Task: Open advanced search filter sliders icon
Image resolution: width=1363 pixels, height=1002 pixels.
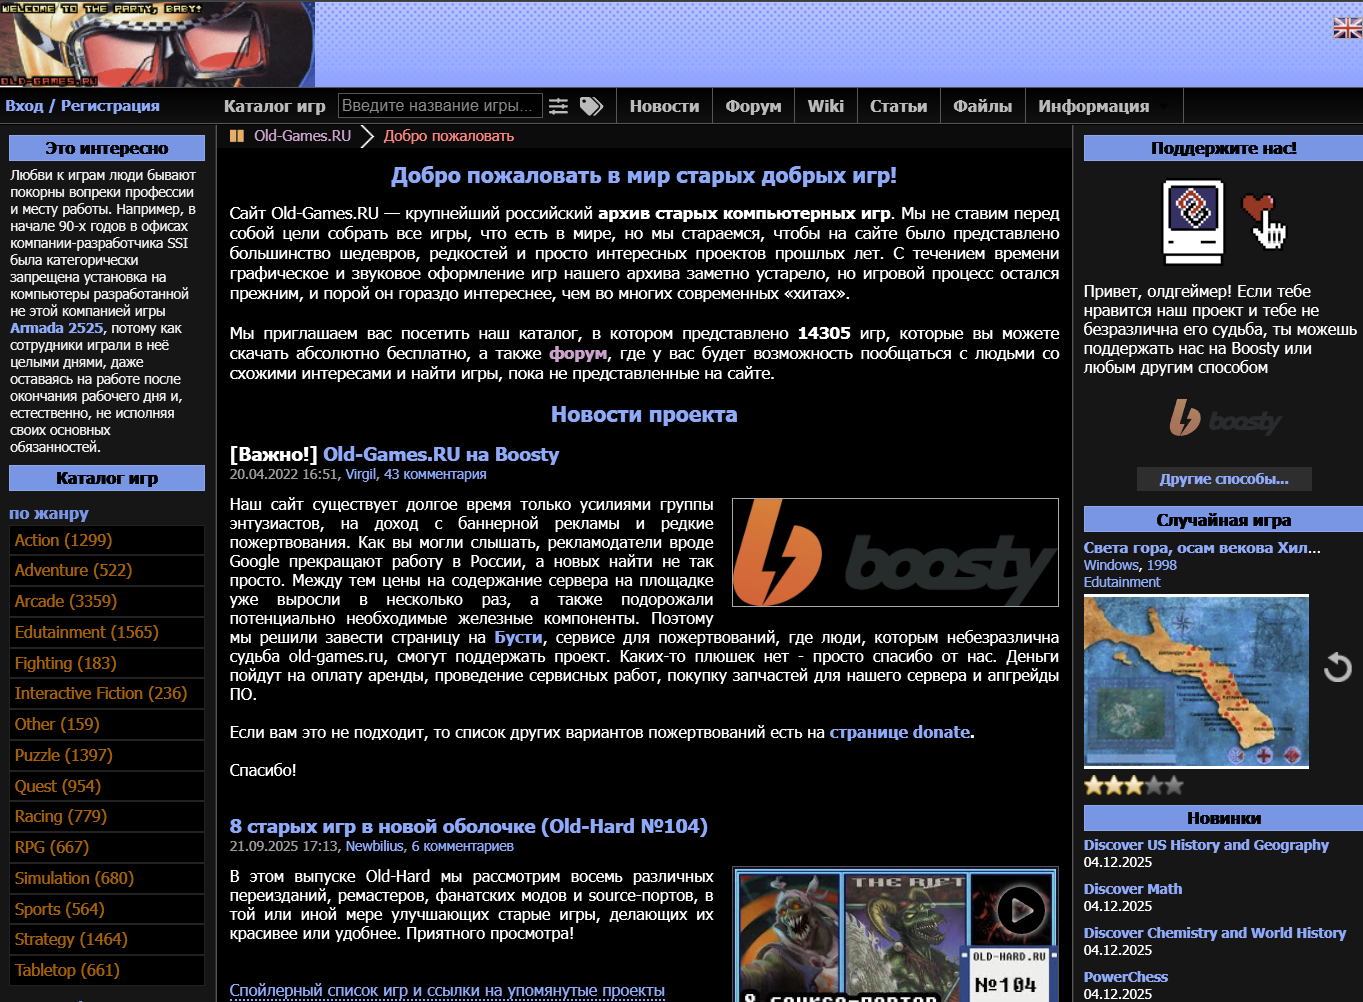Action: (558, 106)
